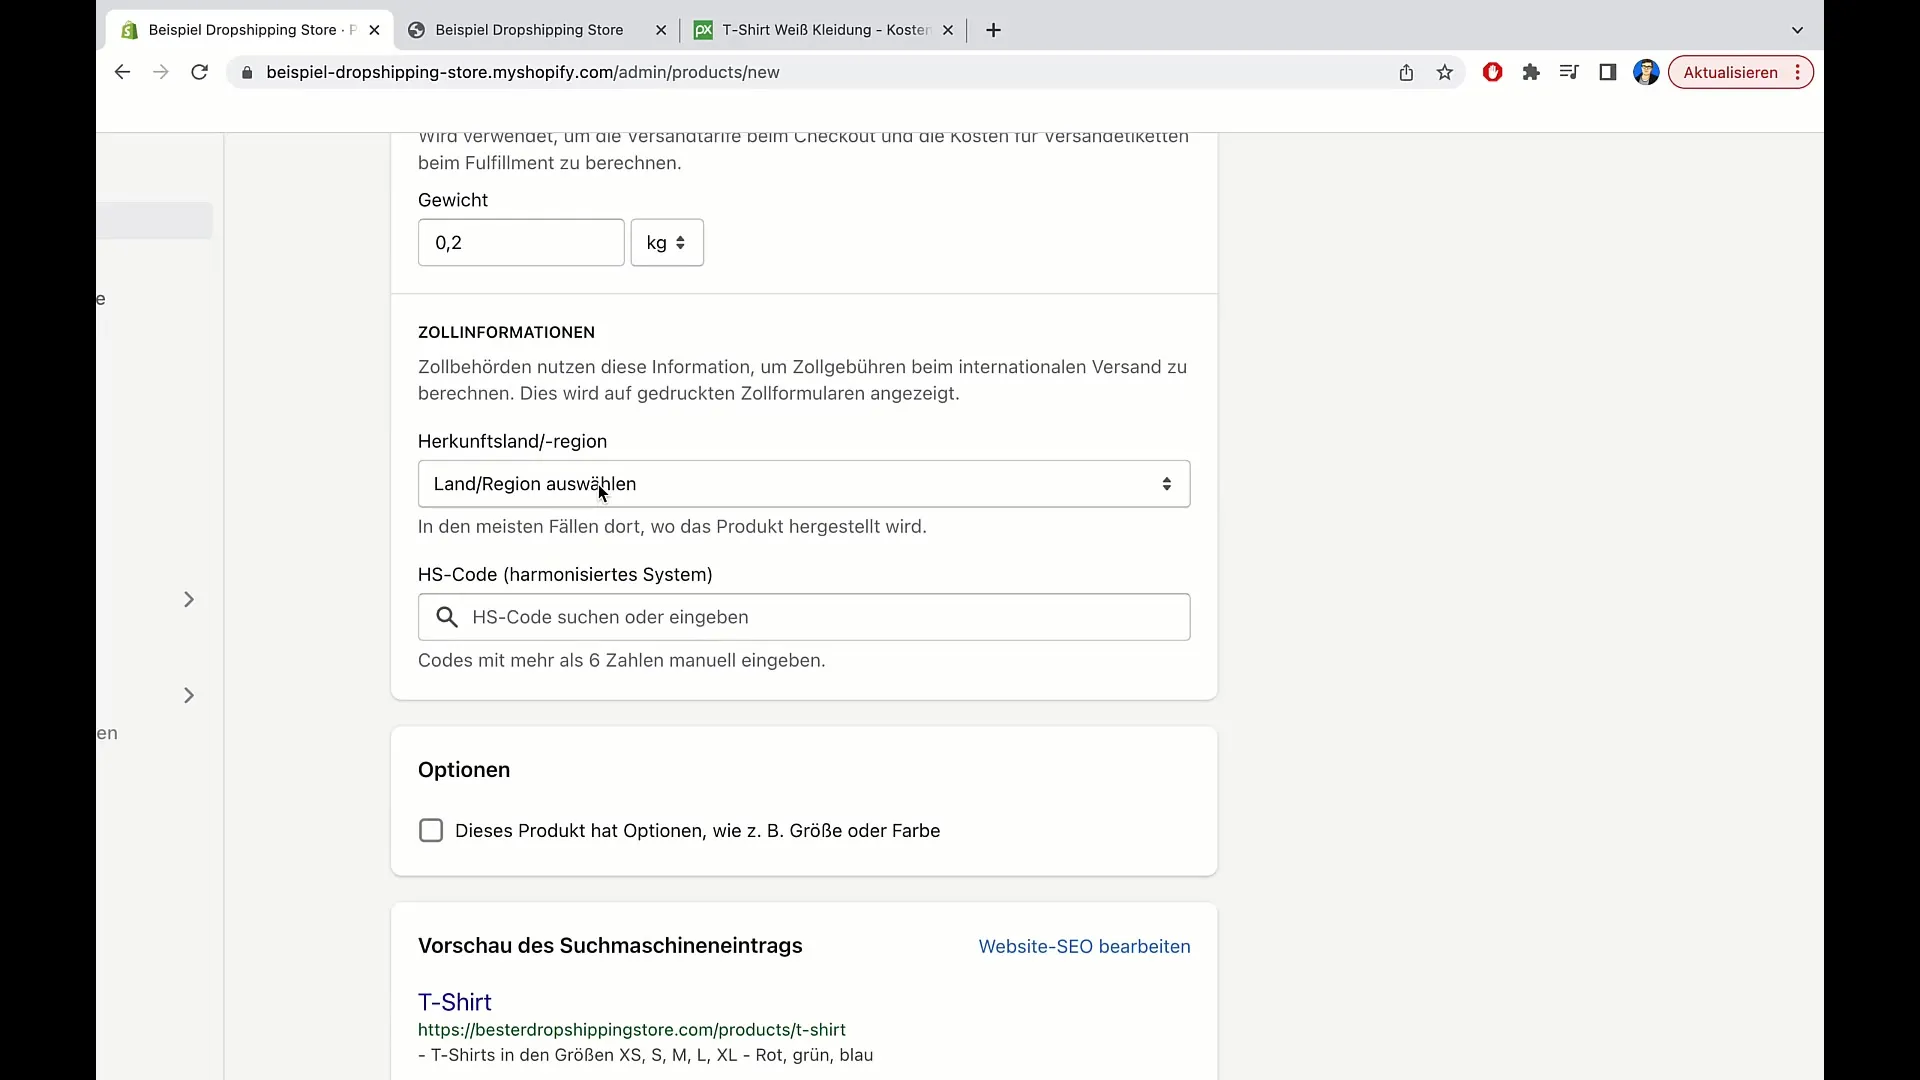1920x1080 pixels.
Task: Click the T-Shirt search preview title
Action: pyautogui.click(x=455, y=1002)
